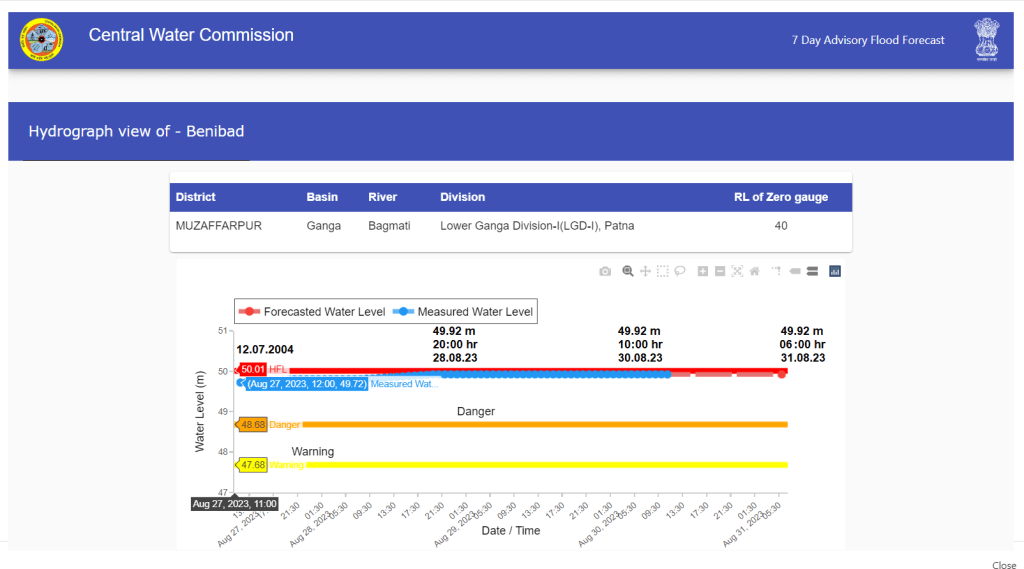Click the Central Water Commission logo

tap(41, 40)
